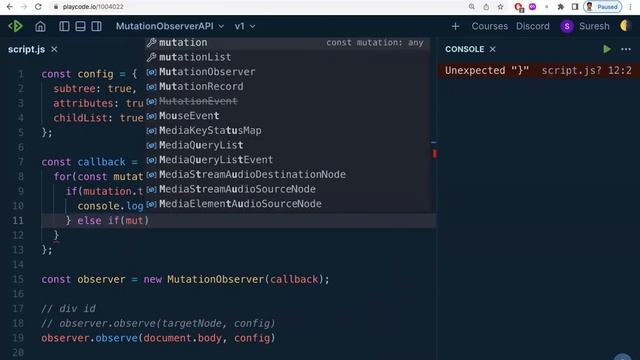Open the Discord link
This screenshot has height=360, width=640.
tap(533, 26)
